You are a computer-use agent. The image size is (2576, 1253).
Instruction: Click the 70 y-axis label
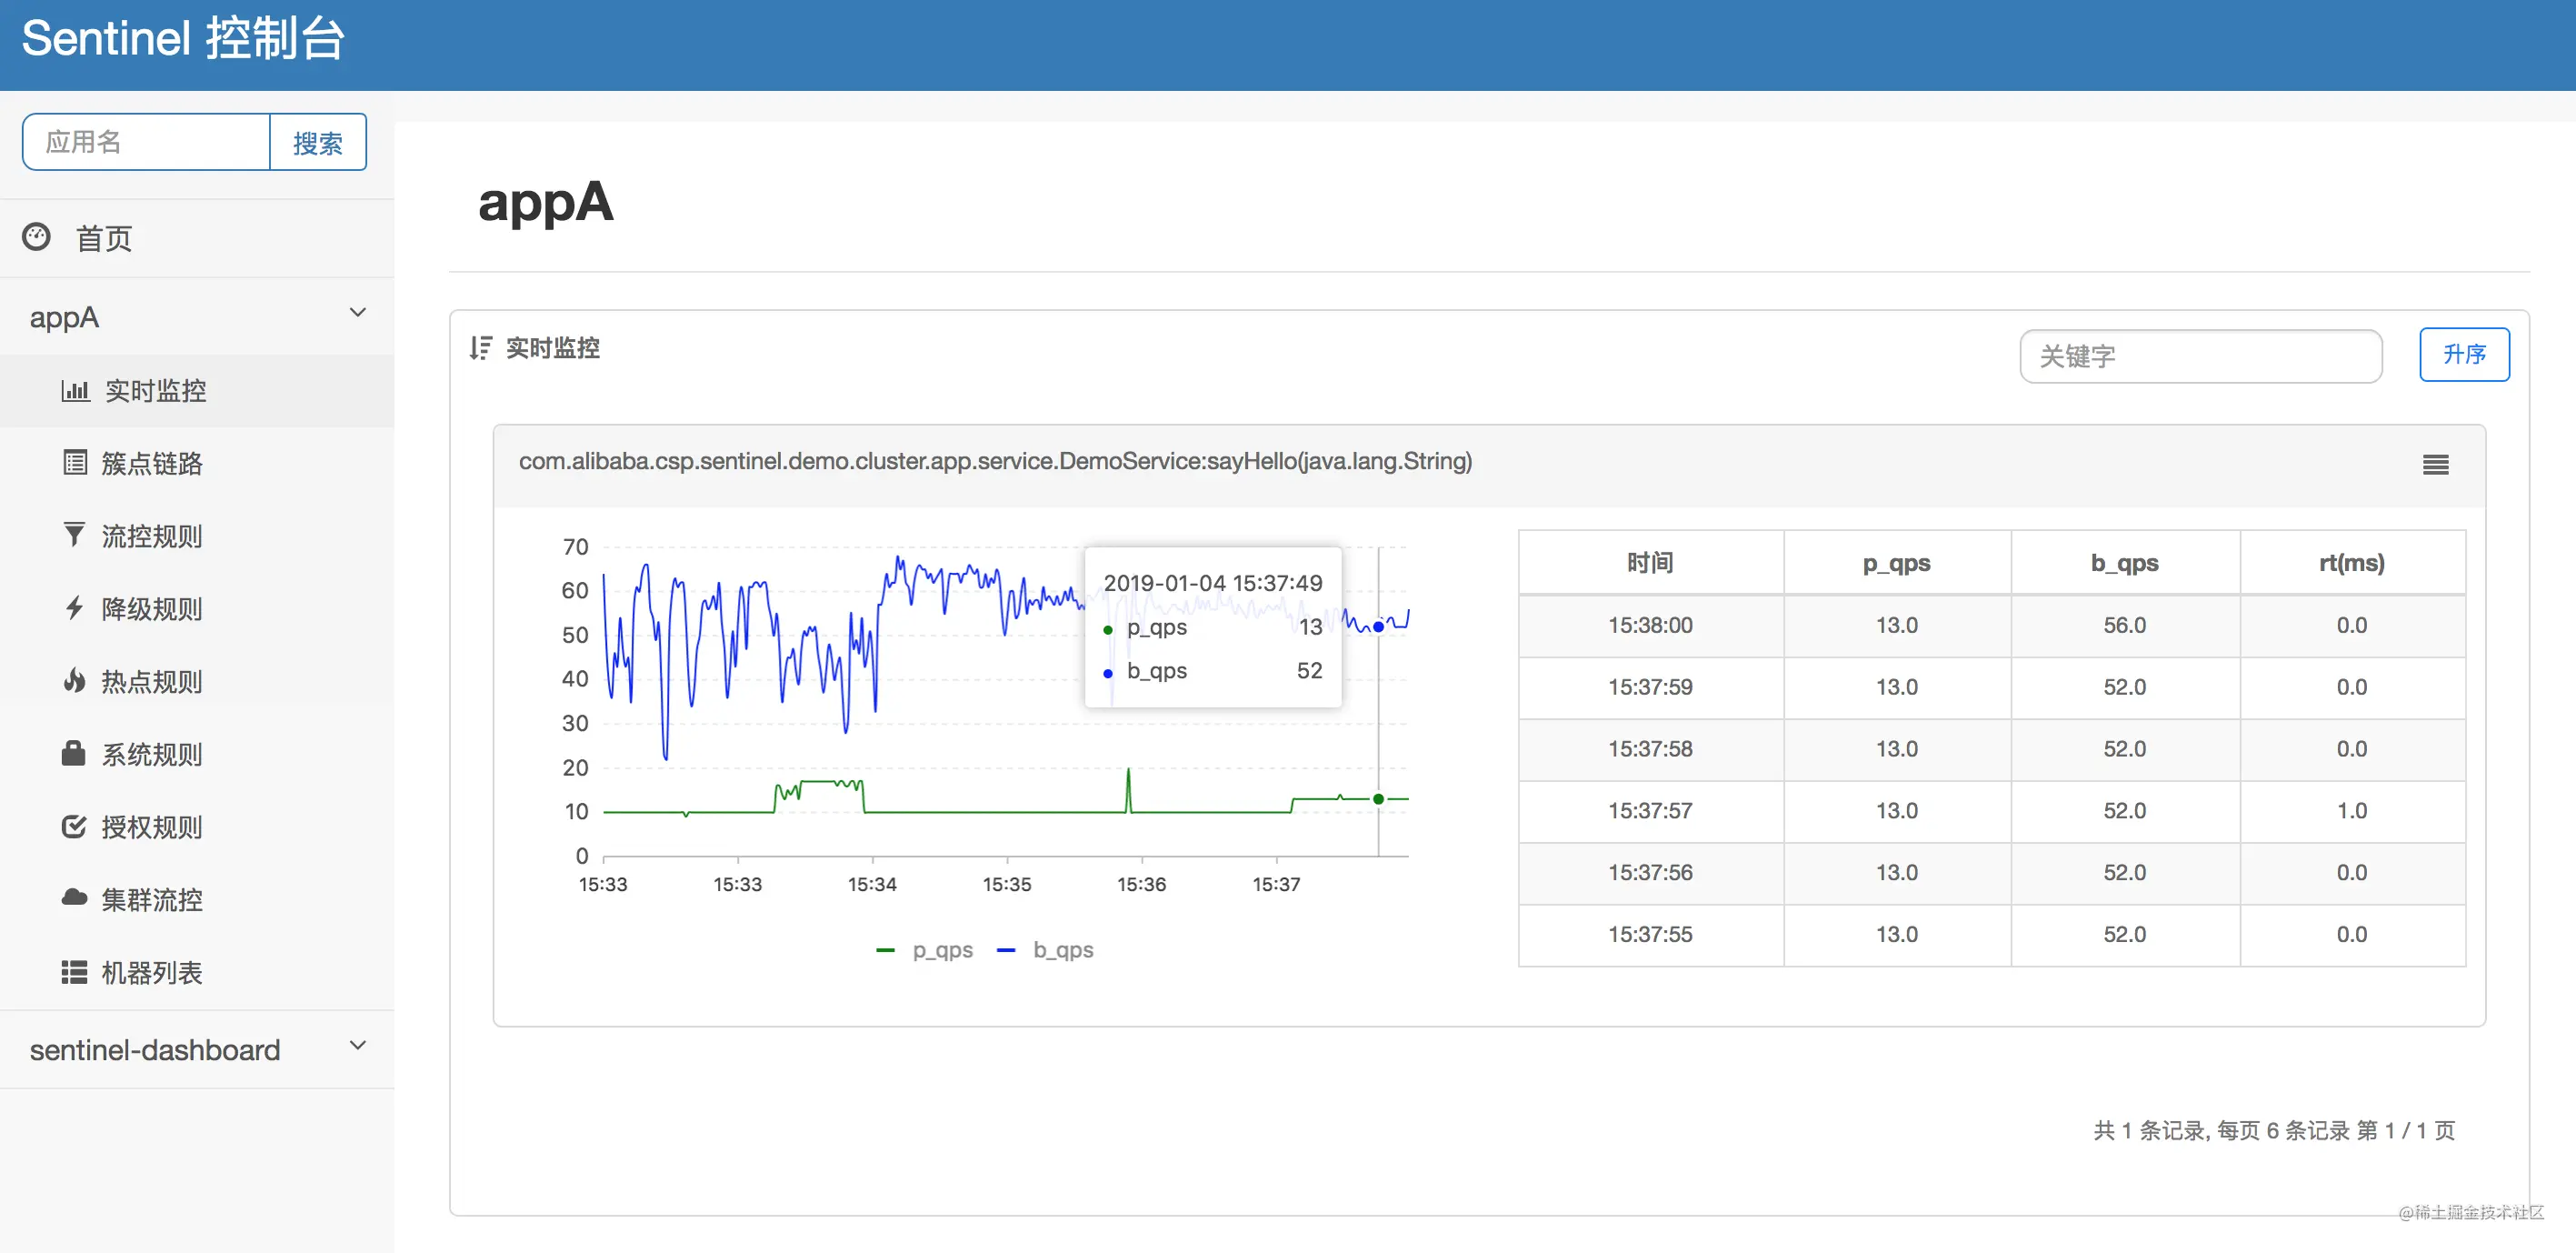575,547
